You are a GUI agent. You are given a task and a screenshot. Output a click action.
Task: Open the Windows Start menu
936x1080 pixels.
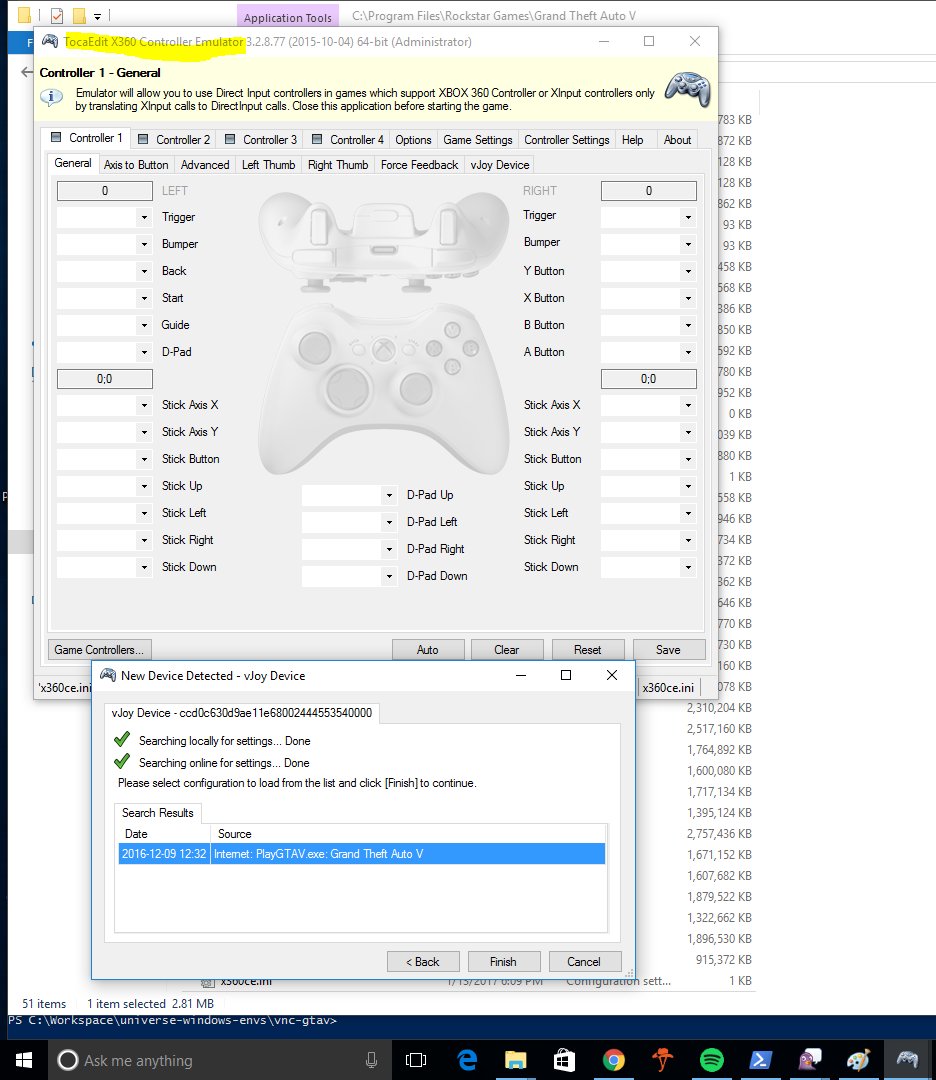(x=23, y=1060)
